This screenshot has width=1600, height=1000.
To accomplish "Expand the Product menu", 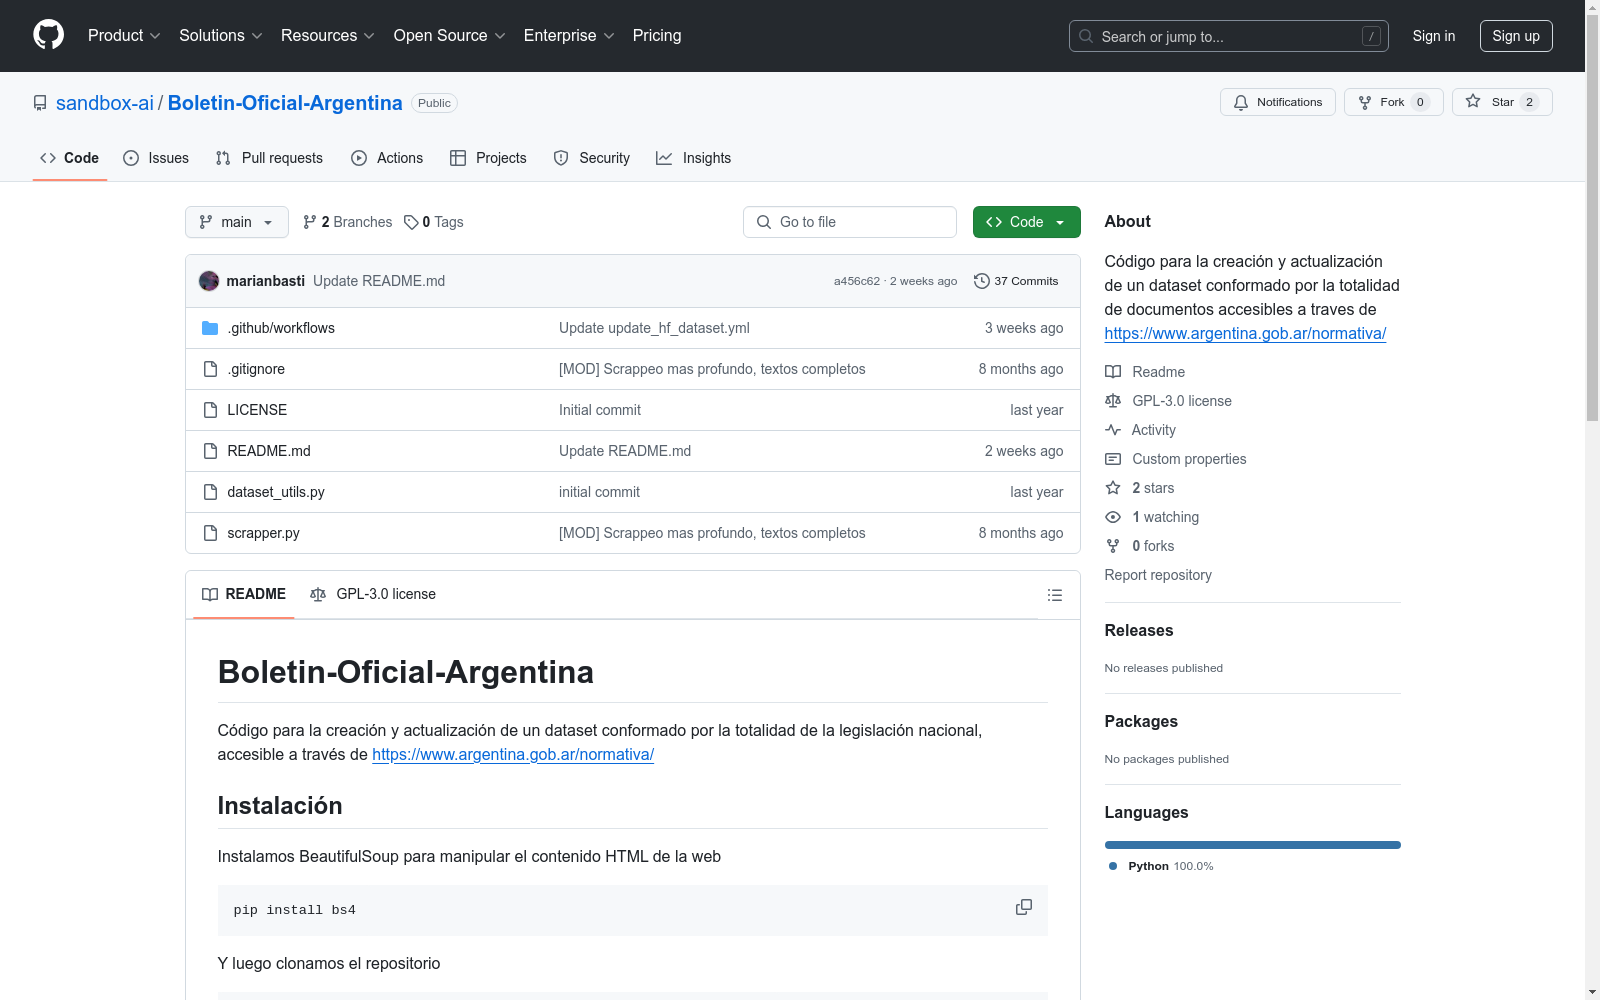I will point(124,35).
